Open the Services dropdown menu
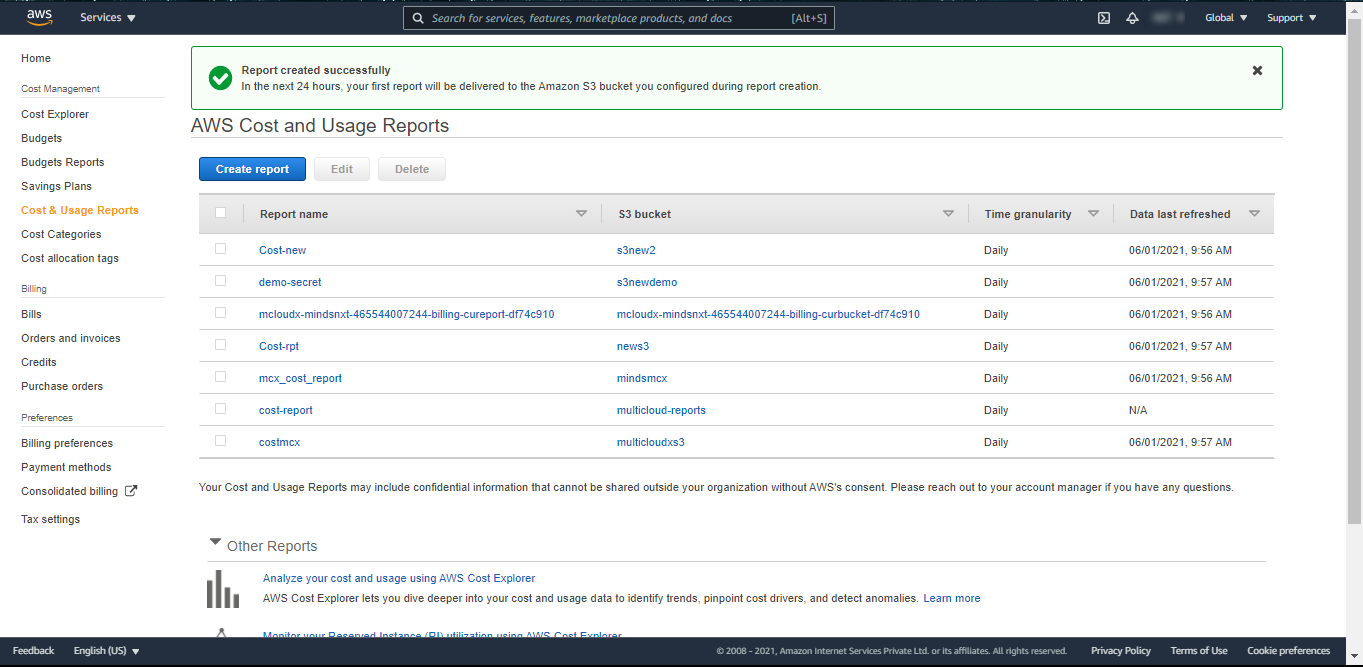 (108, 18)
